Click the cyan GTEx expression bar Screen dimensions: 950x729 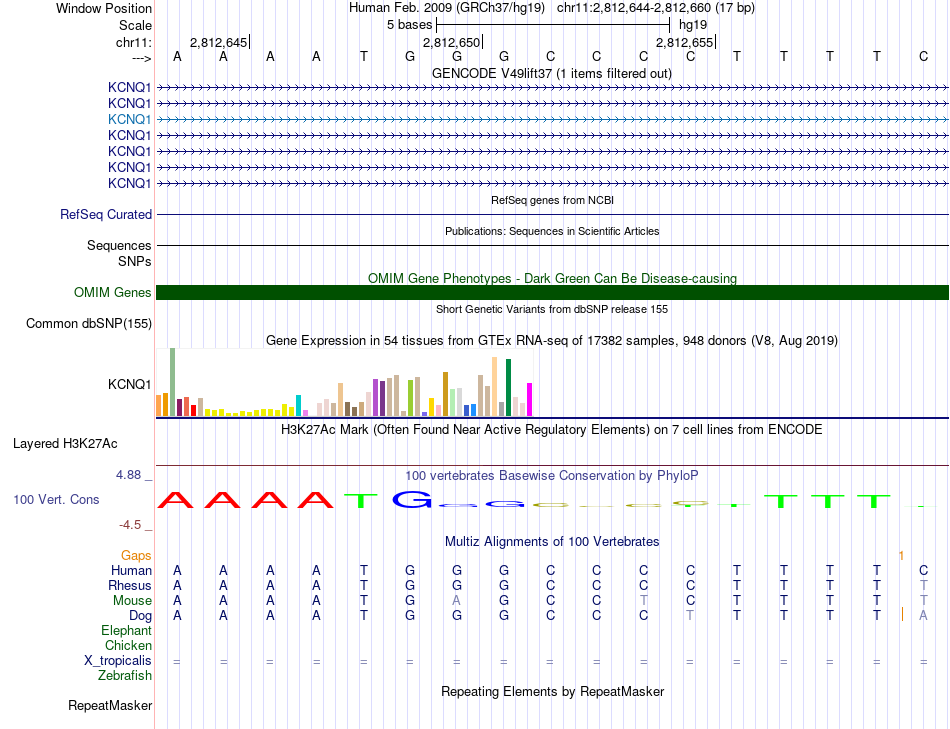point(298,405)
